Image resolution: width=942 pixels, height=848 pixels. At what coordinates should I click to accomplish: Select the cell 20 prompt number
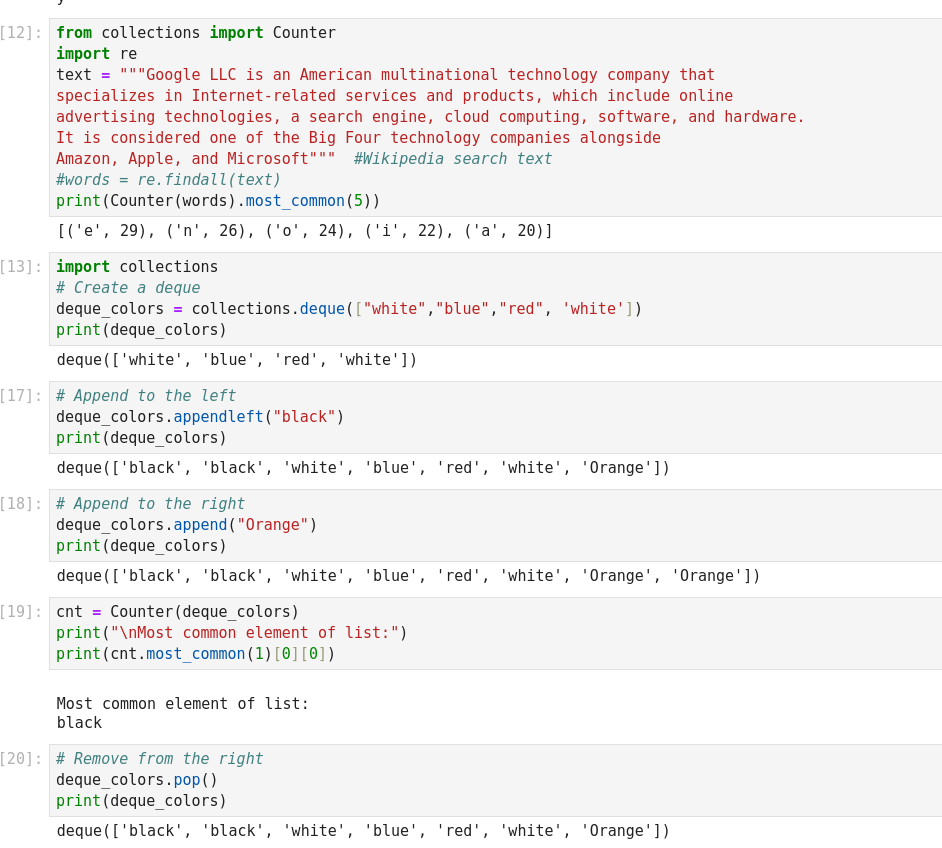pyautogui.click(x=21, y=759)
